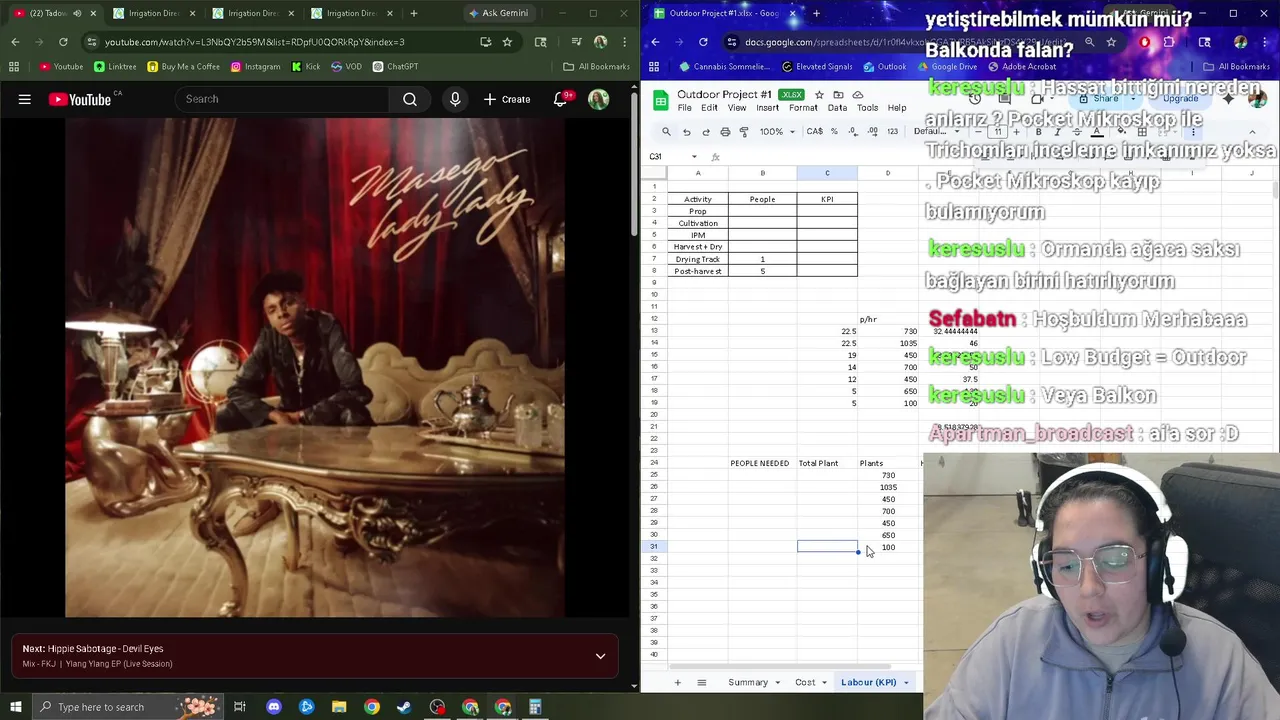Click the YouTube search magnifier button
1280x720 pixels.
[410, 99]
